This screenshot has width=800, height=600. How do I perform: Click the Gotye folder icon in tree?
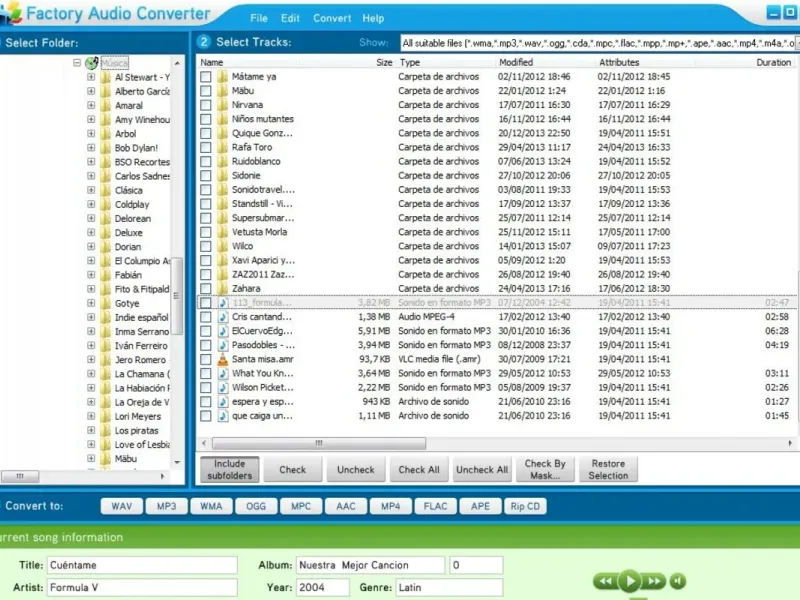[x=106, y=304]
